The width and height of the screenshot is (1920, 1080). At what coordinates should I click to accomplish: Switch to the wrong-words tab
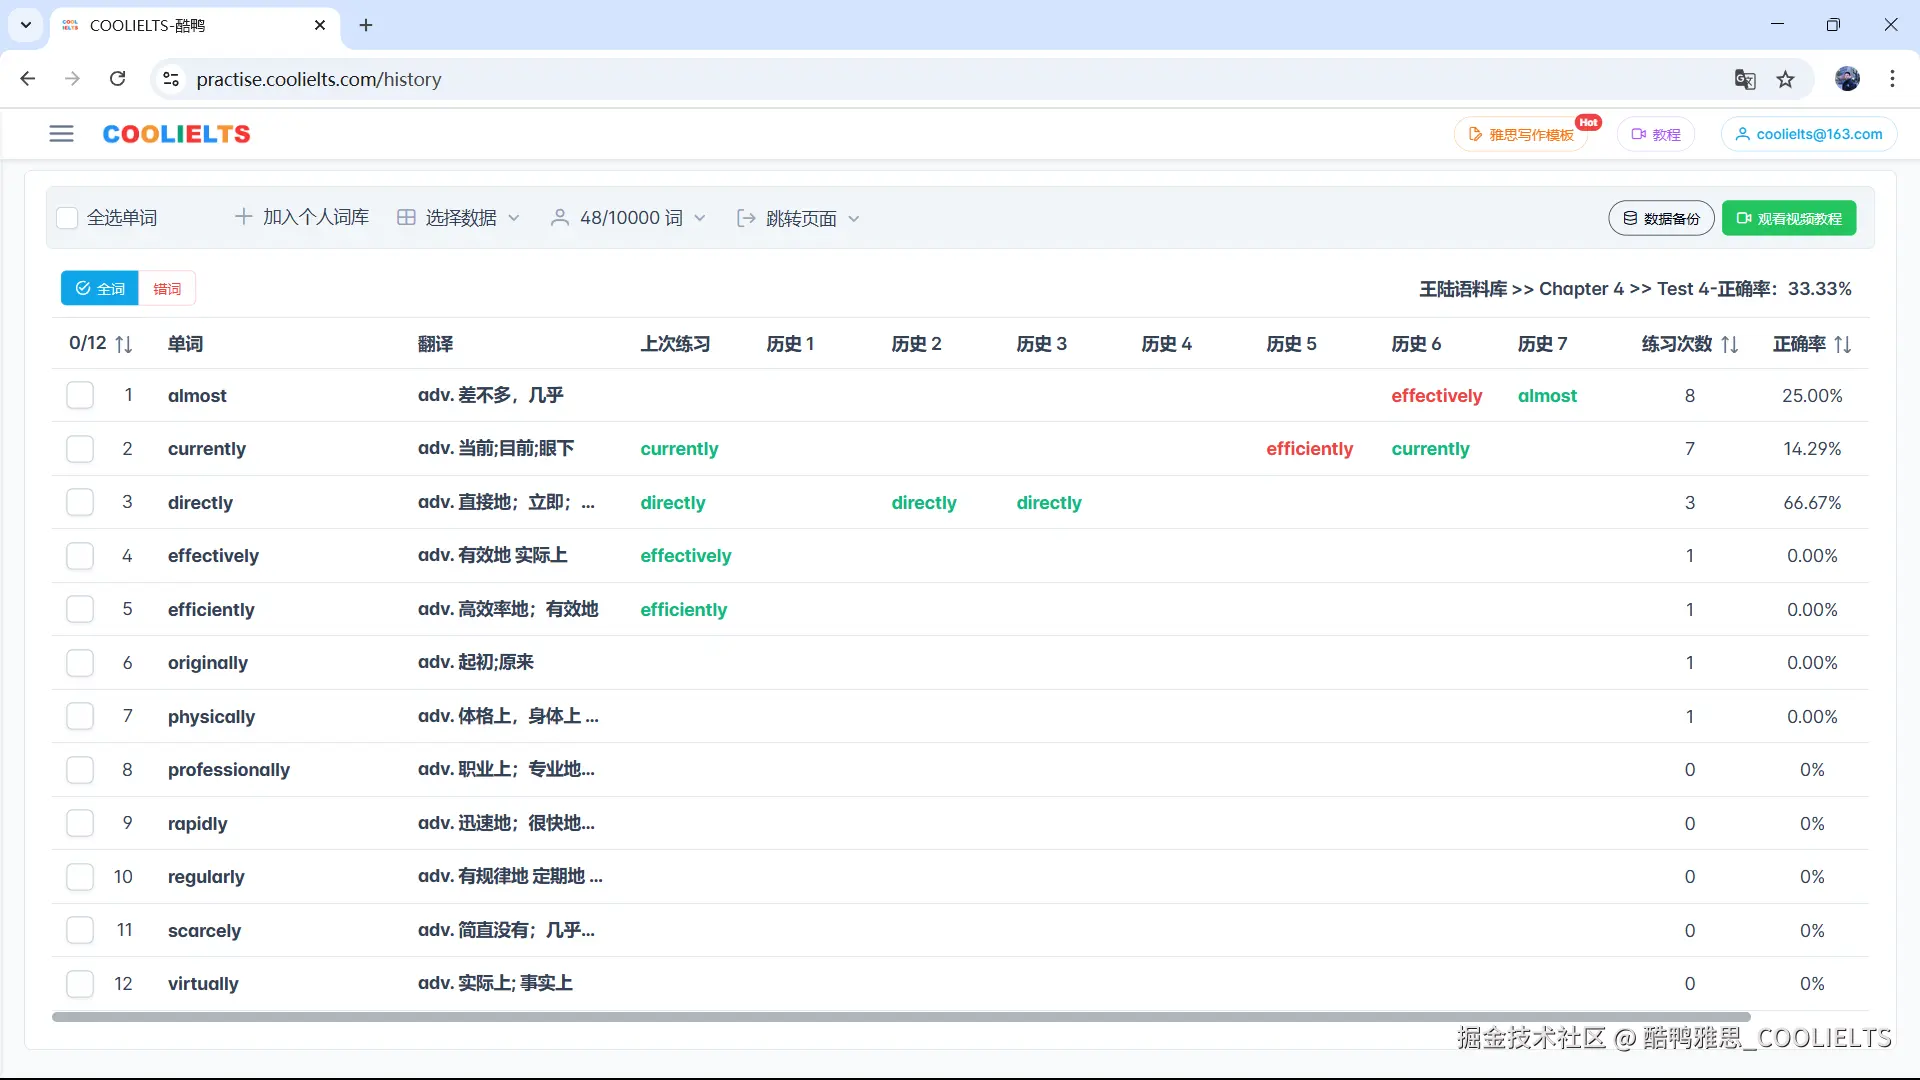(167, 288)
